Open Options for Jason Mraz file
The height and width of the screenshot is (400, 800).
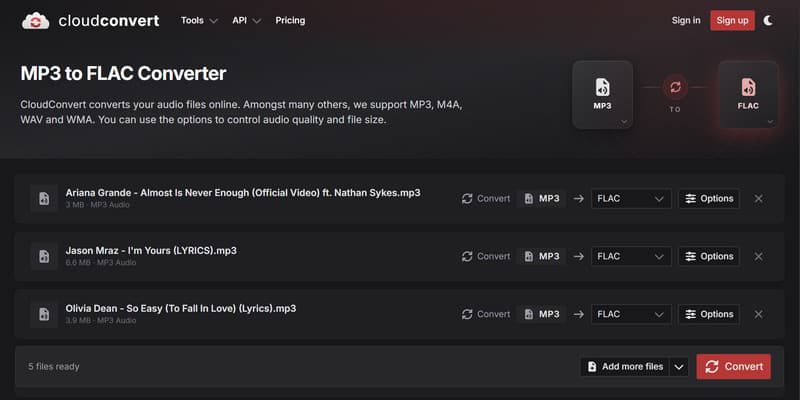(709, 256)
